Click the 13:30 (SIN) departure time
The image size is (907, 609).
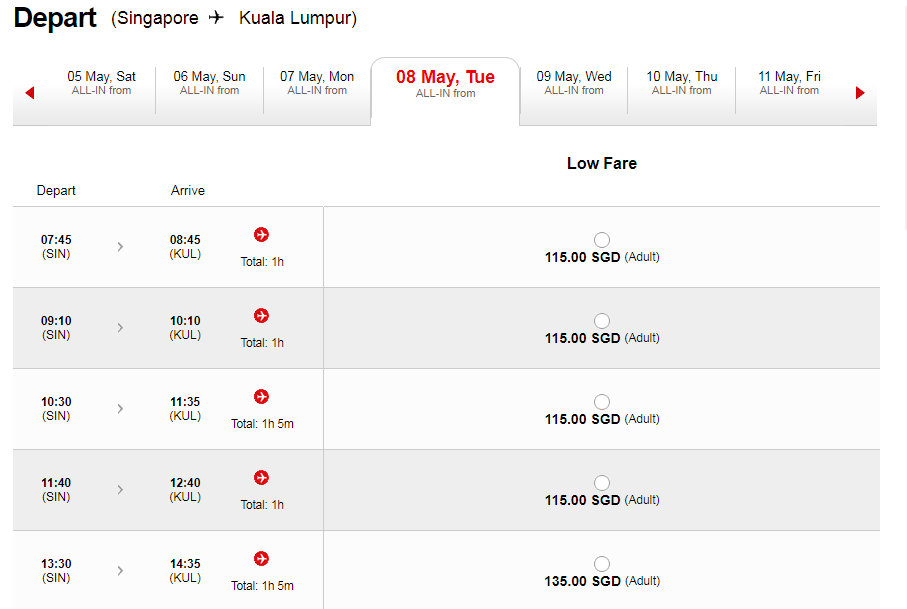(56, 570)
